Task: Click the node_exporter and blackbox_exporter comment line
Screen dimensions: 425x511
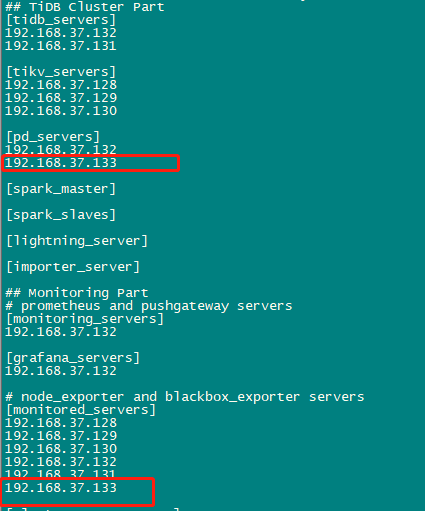Action: (185, 397)
